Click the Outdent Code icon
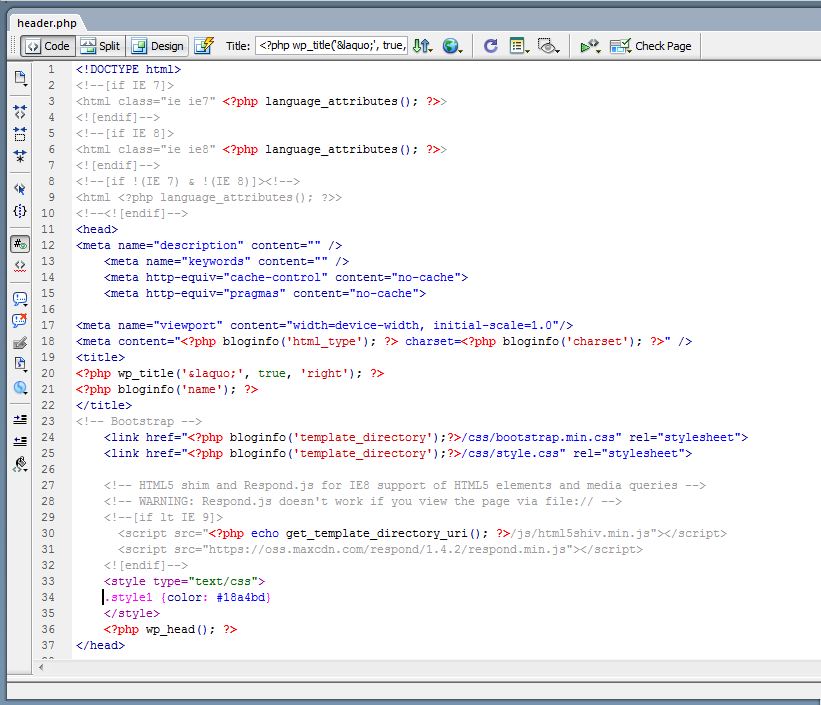821x705 pixels. (20, 442)
